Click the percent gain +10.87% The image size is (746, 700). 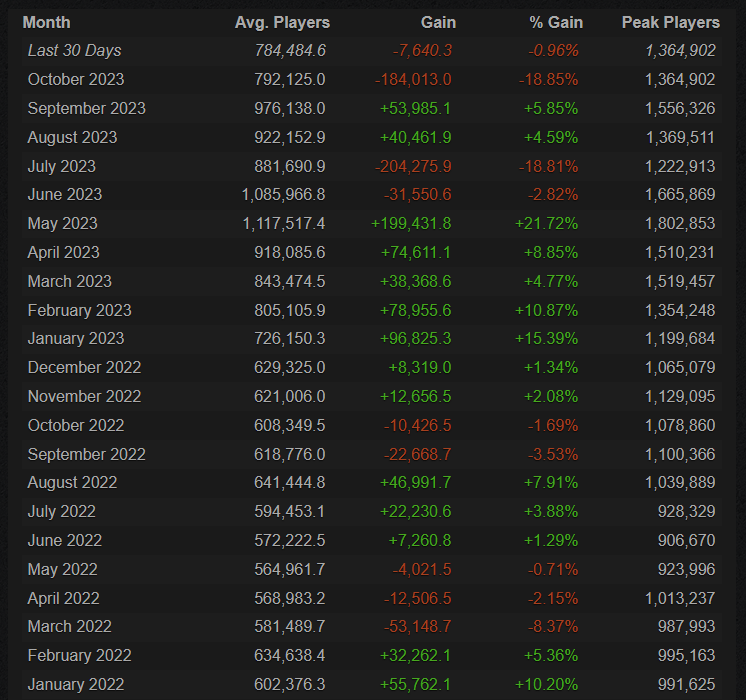pyautogui.click(x=547, y=311)
